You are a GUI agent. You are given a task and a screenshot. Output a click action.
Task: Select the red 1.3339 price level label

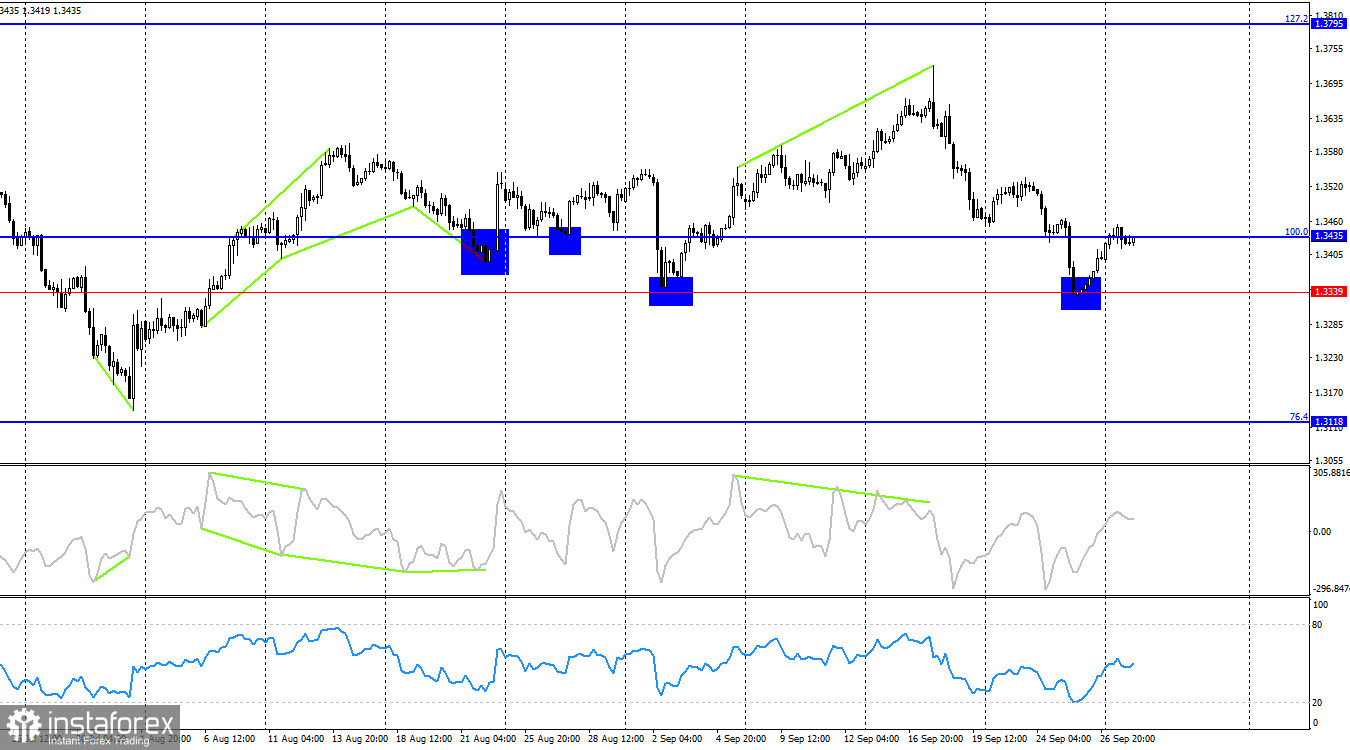[1328, 291]
